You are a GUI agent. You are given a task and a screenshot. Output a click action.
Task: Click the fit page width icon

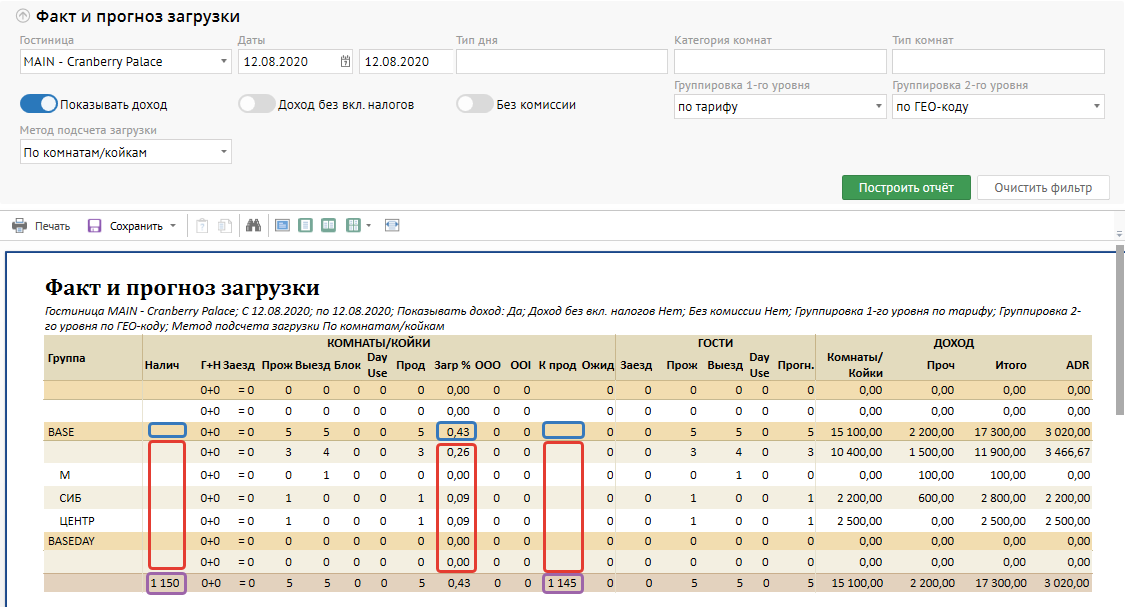click(392, 226)
